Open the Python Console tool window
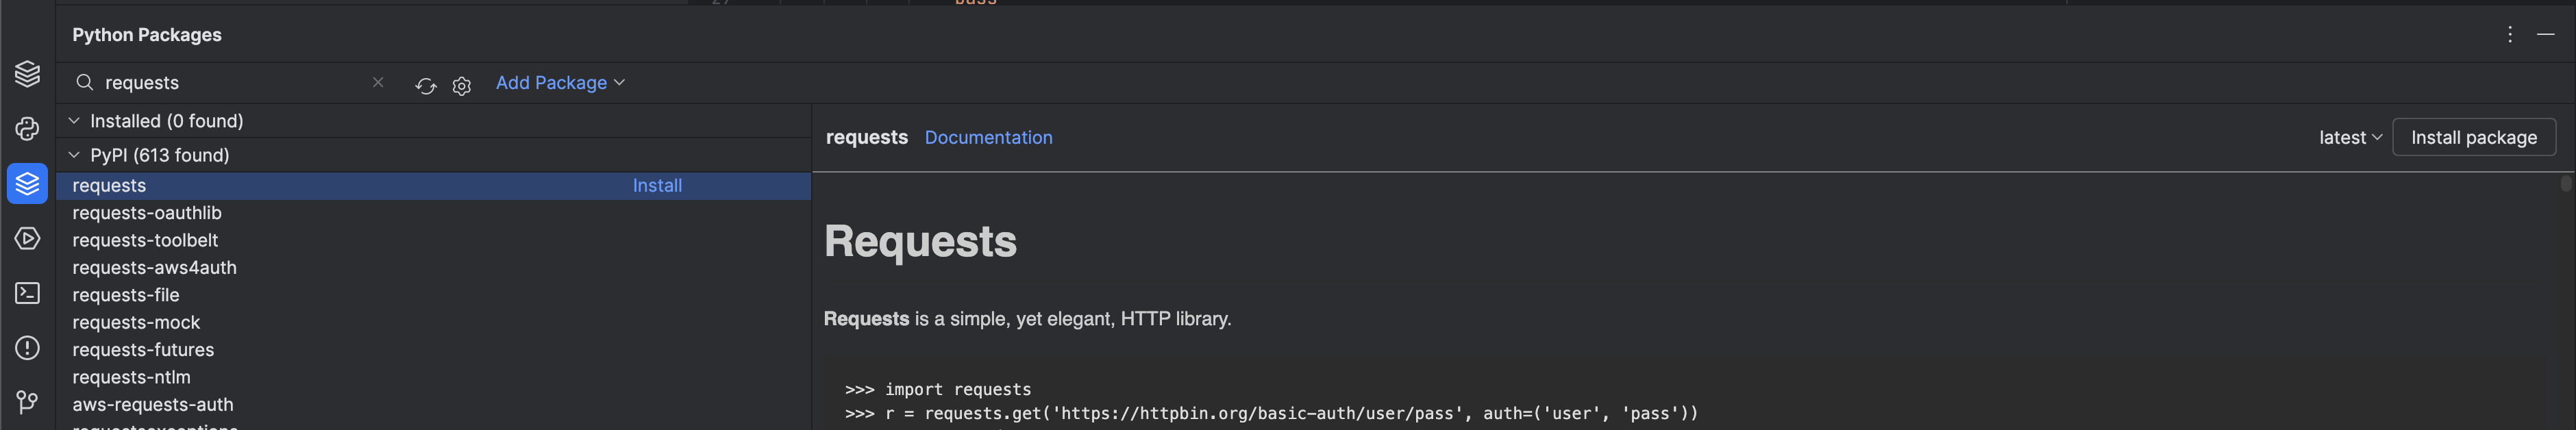This screenshot has height=430, width=2576. point(27,129)
